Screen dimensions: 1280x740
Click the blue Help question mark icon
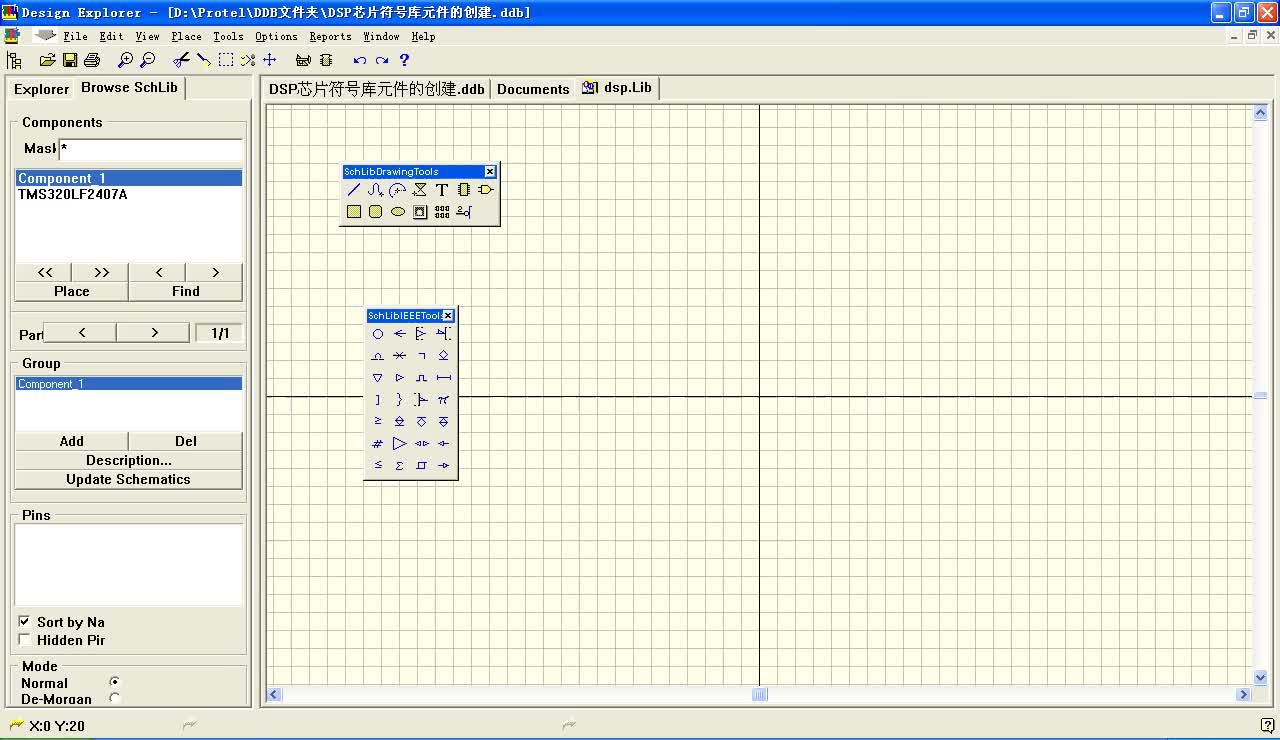(404, 61)
